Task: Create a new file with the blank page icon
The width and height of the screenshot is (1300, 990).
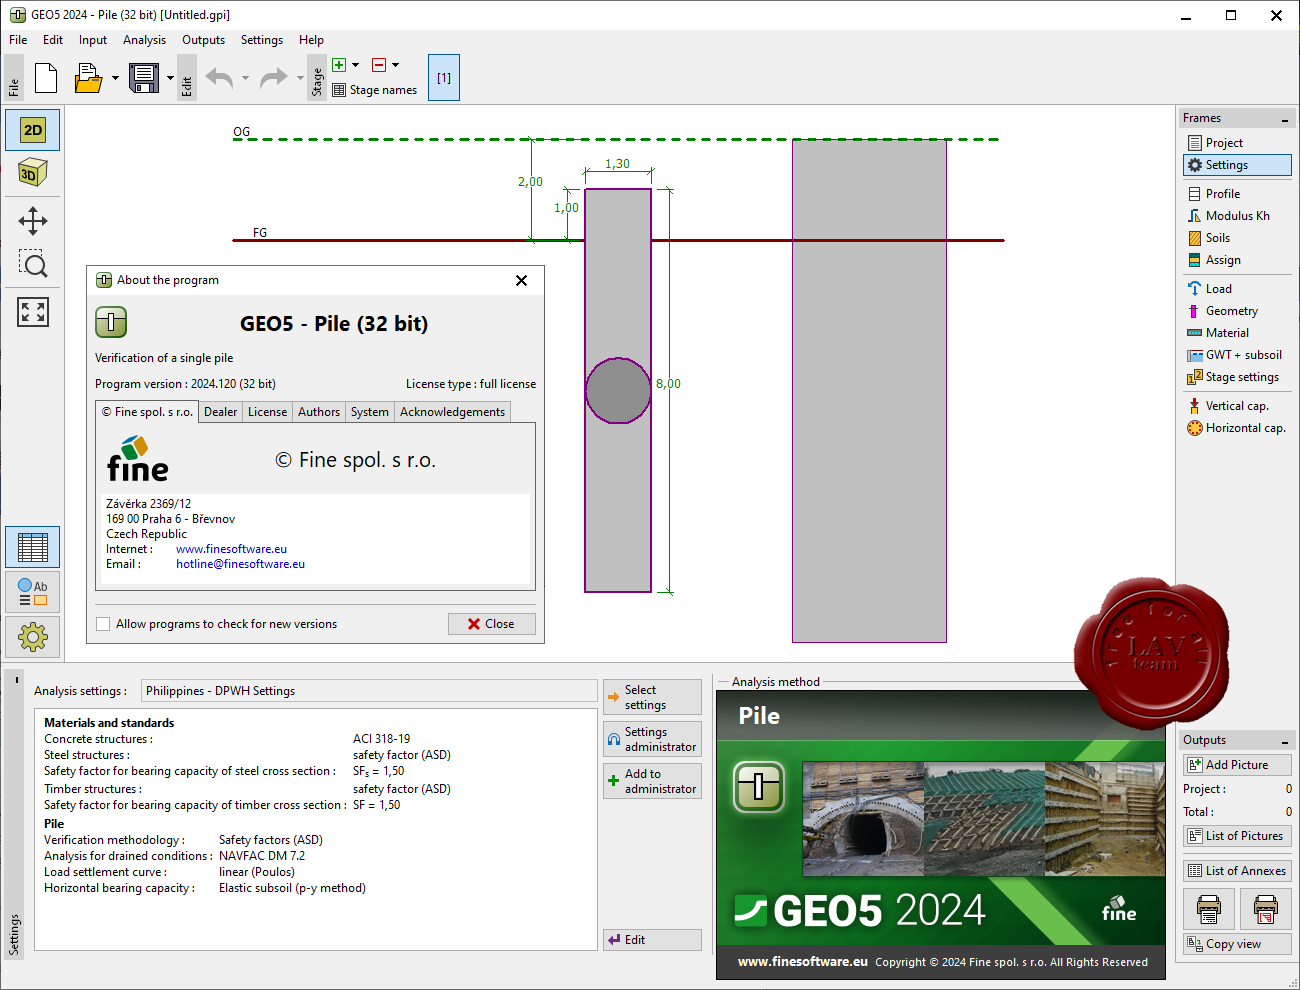Action: (46, 78)
